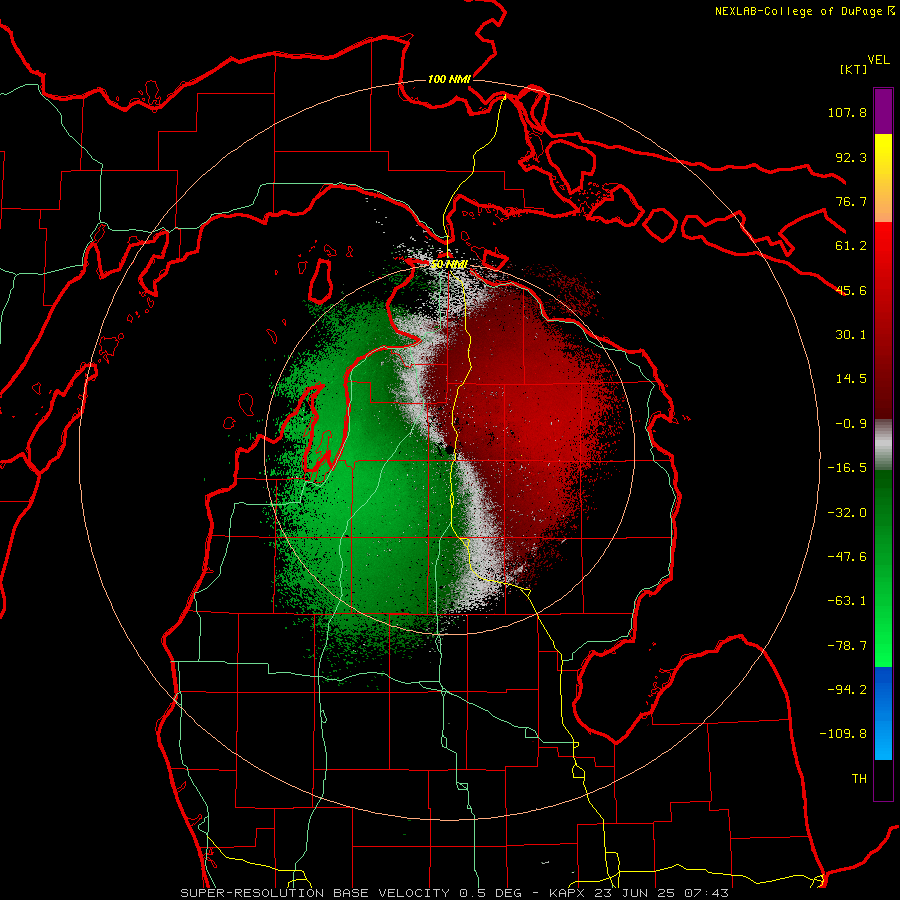The width and height of the screenshot is (900, 900).
Task: Click the TH legend label
Action: point(859,779)
